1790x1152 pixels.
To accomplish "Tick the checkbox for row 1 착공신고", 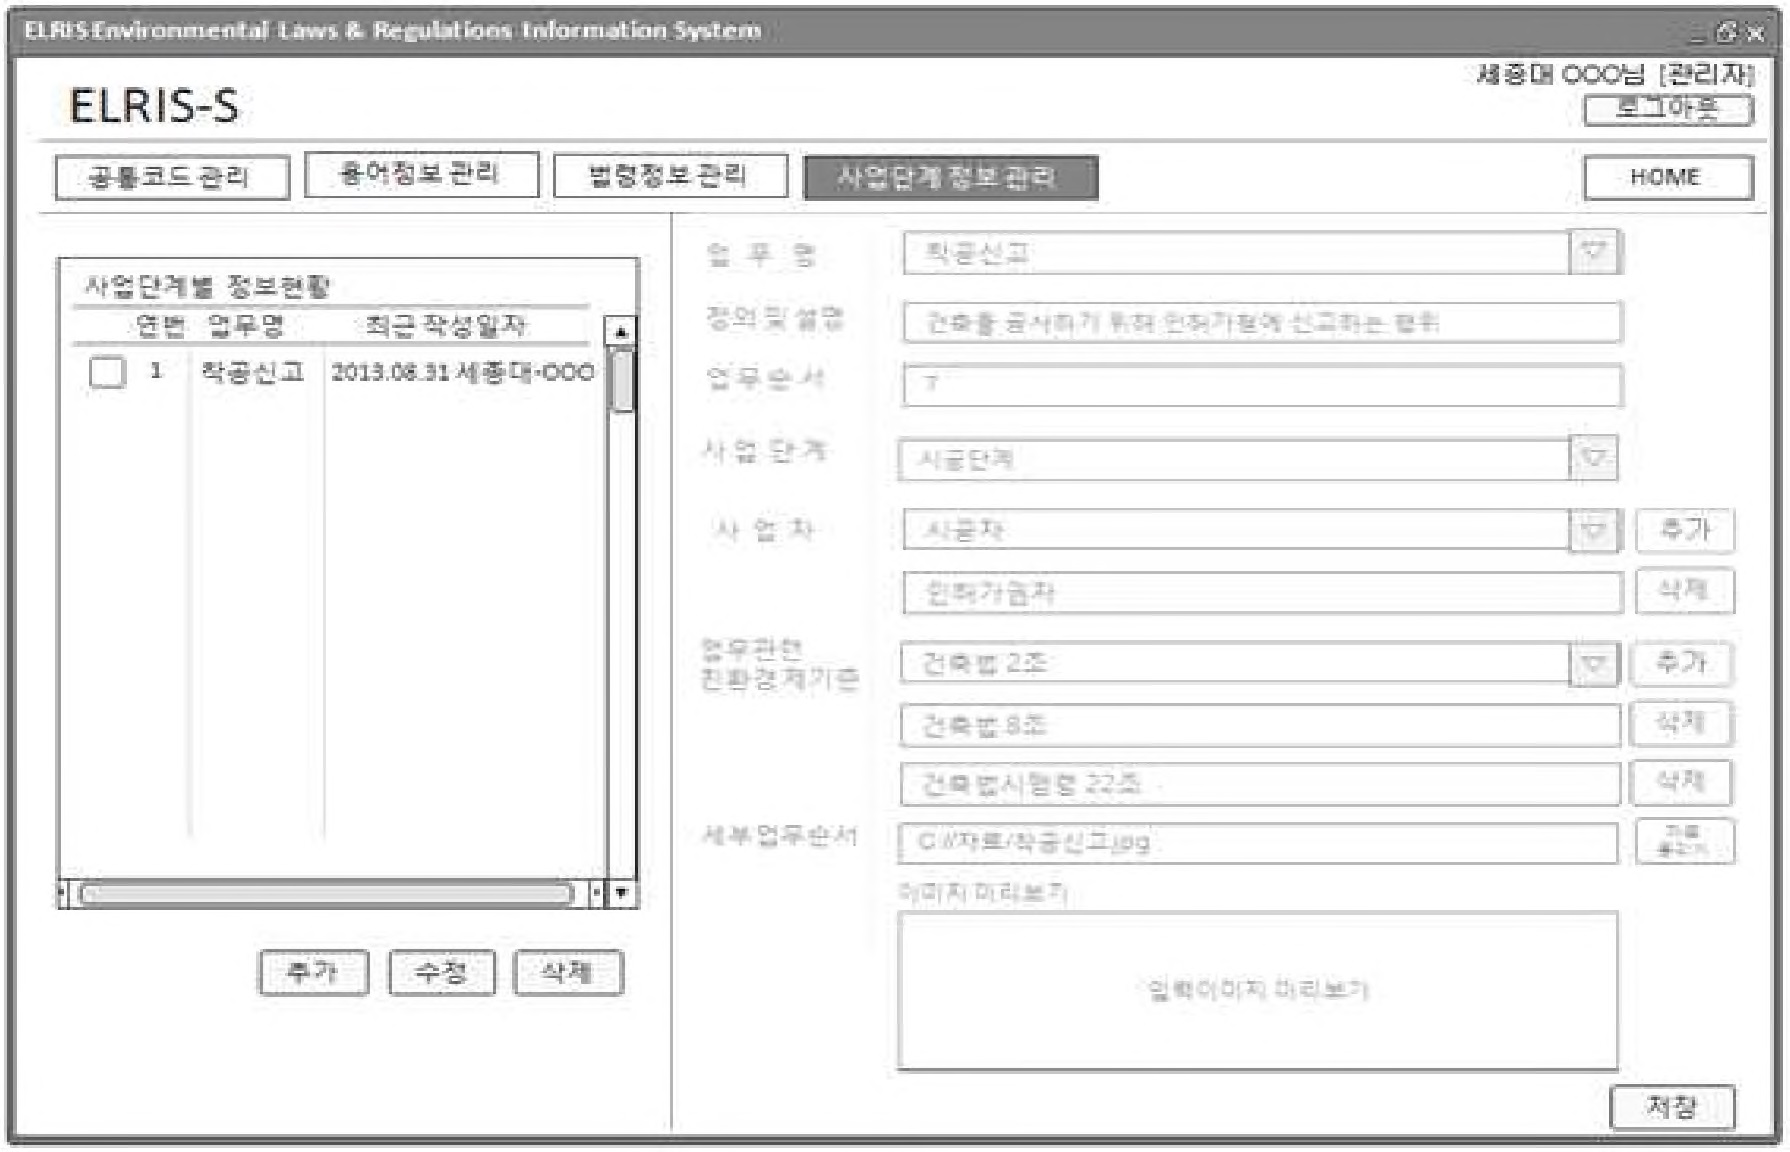I will click(107, 372).
